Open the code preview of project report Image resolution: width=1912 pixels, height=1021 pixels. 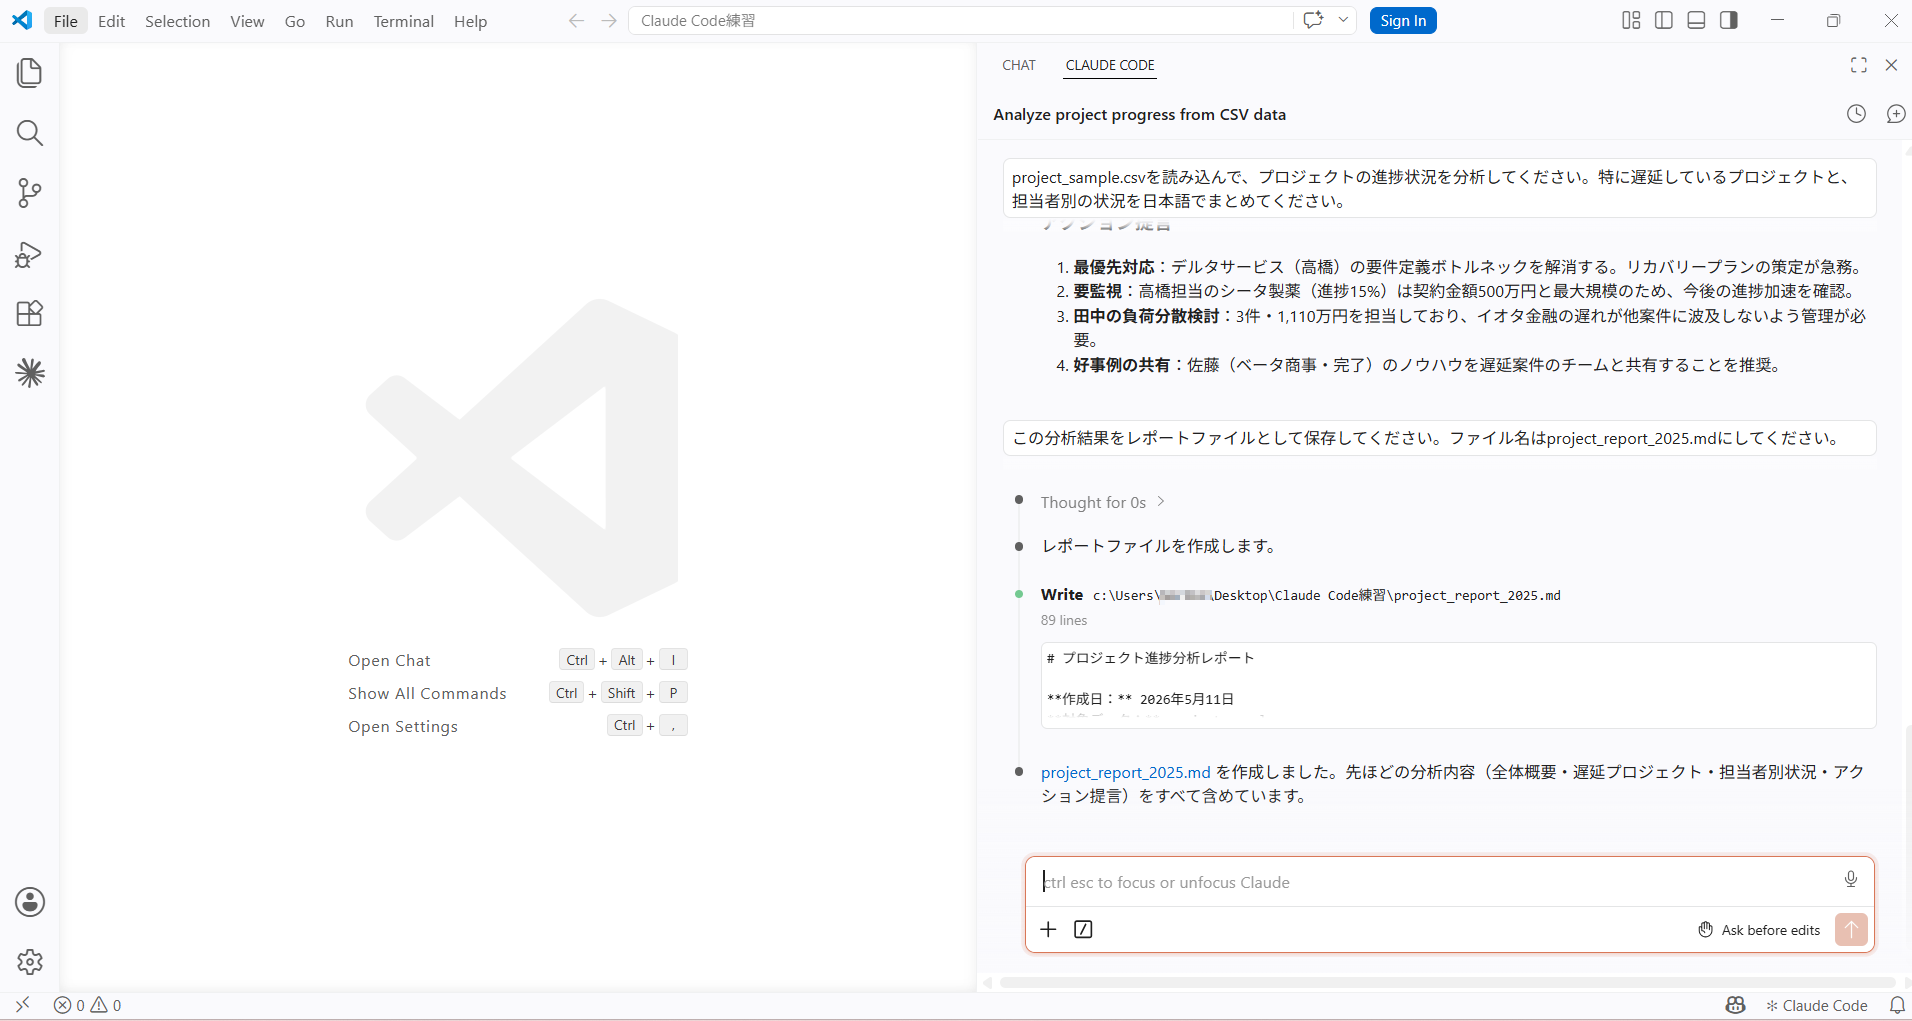1458,685
